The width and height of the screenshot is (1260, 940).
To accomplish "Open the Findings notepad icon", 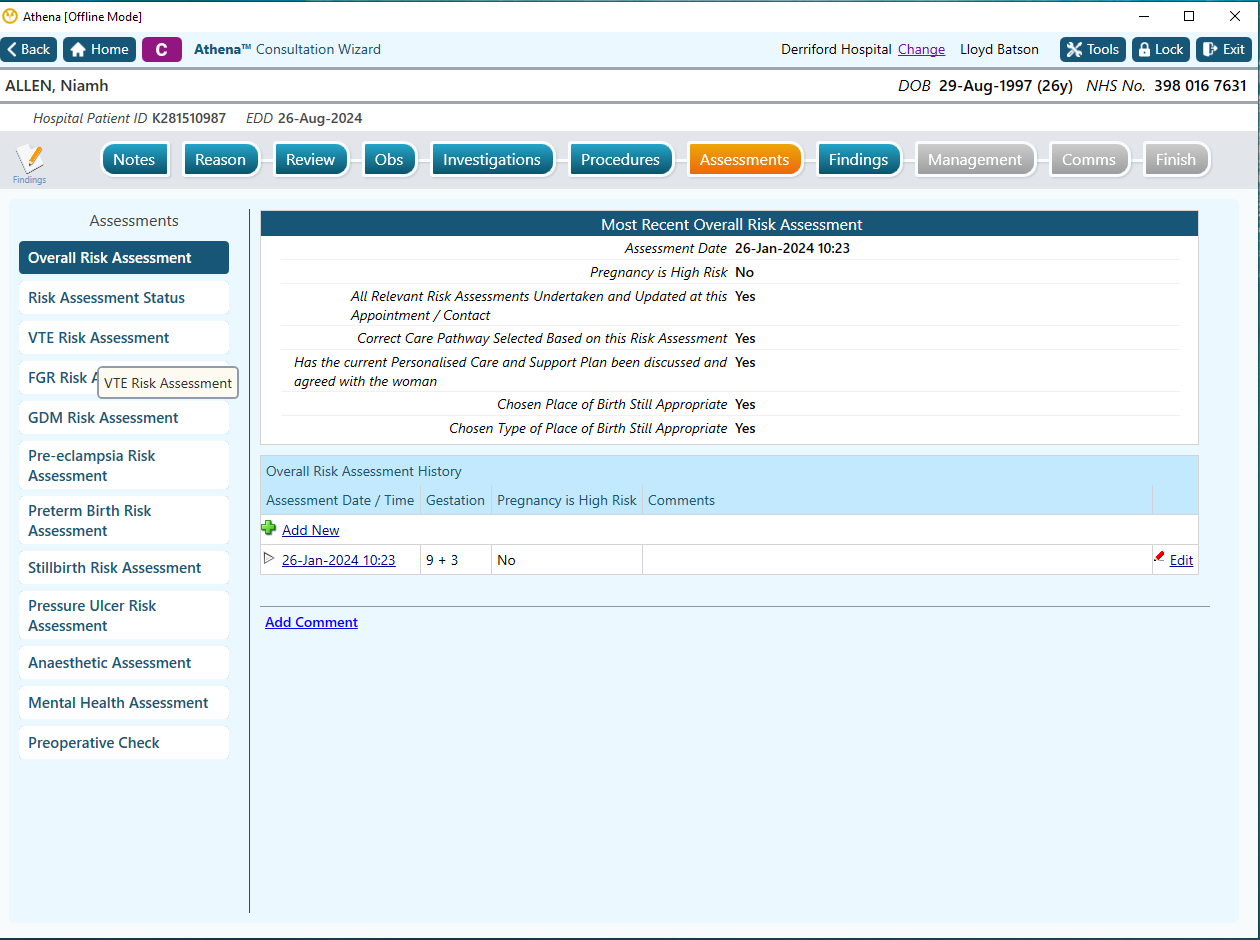I will [30, 164].
